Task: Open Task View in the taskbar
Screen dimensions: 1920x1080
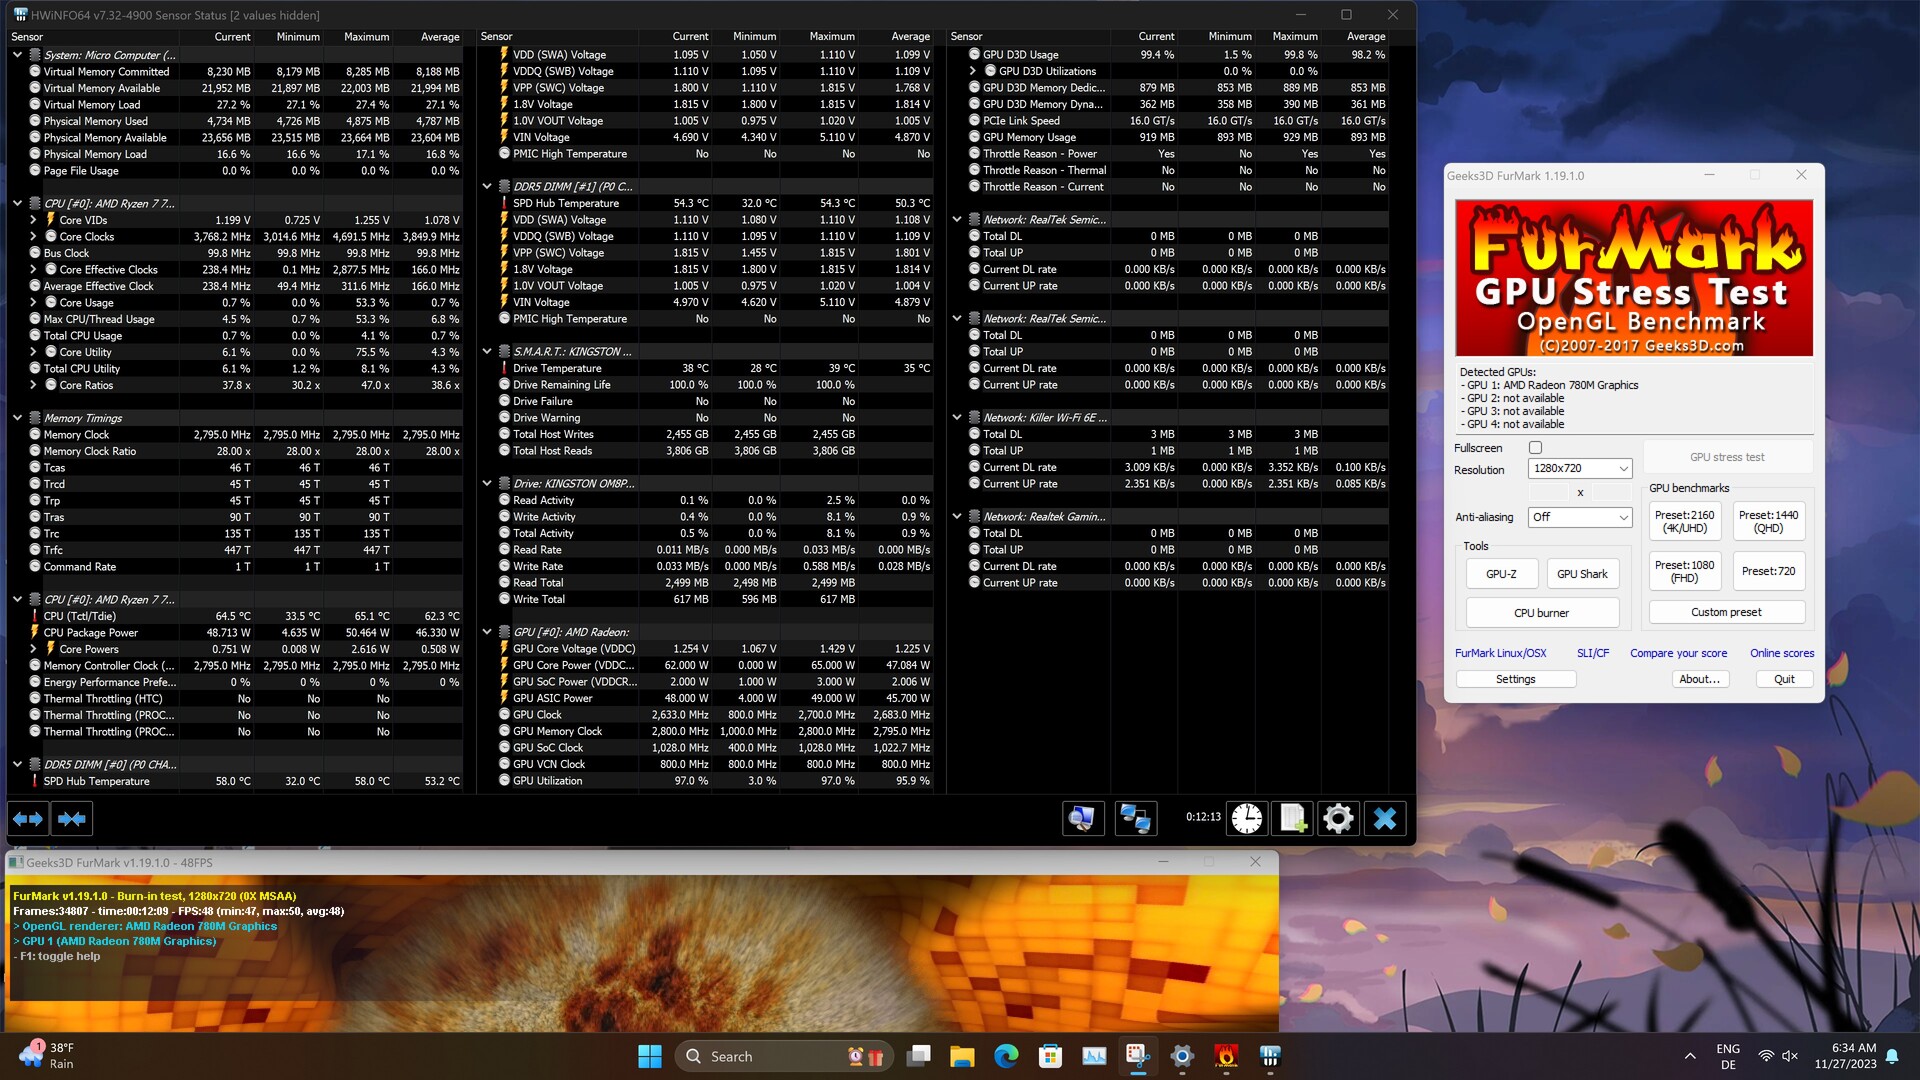Action: pos(918,1056)
